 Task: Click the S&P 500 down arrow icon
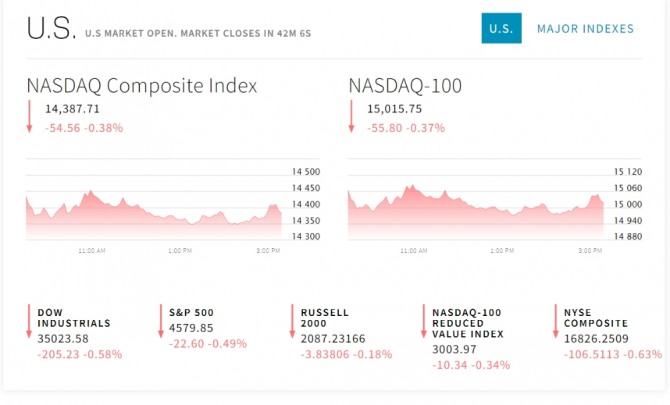pos(160,322)
